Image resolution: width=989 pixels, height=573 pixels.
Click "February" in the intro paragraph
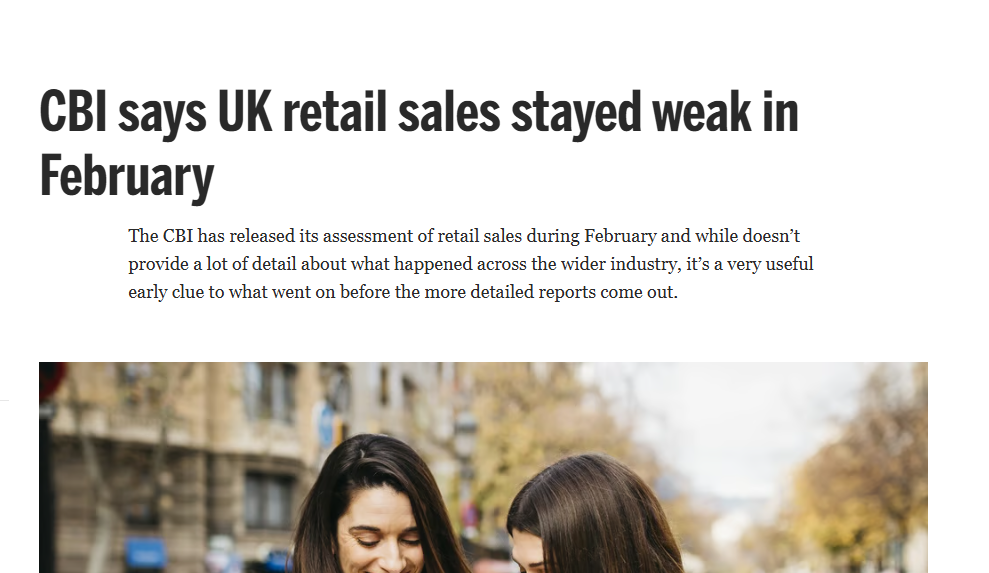[x=620, y=236]
